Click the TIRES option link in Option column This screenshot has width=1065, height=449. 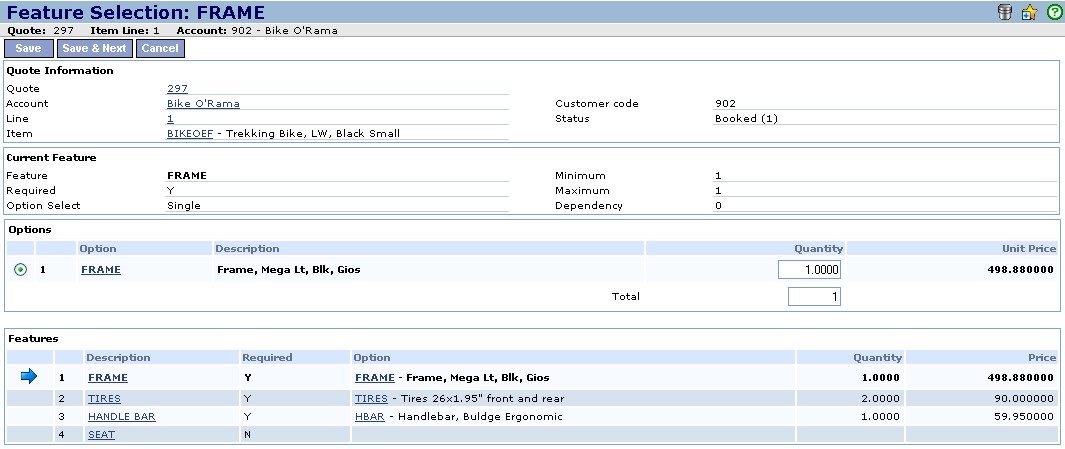point(372,398)
